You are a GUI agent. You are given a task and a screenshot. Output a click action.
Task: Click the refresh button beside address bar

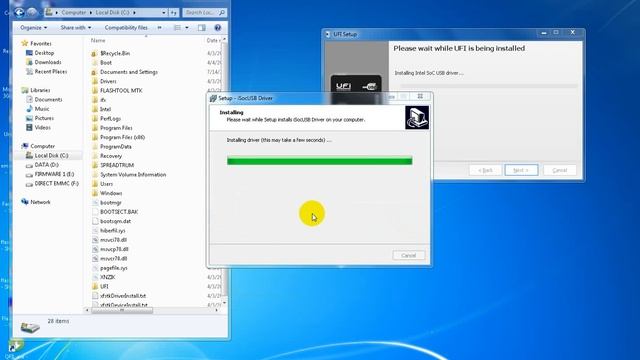173,13
